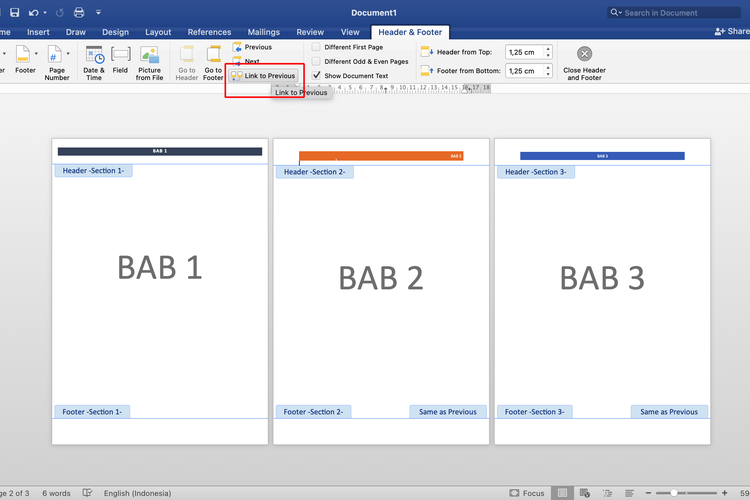This screenshot has height=500, width=750.
Task: Switch to the Layout tab
Action: 158,32
